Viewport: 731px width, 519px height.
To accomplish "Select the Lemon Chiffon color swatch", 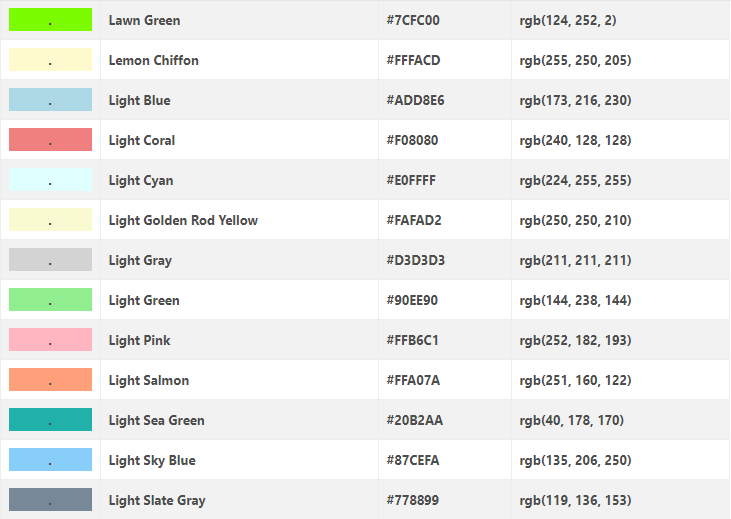I will 50,60.
